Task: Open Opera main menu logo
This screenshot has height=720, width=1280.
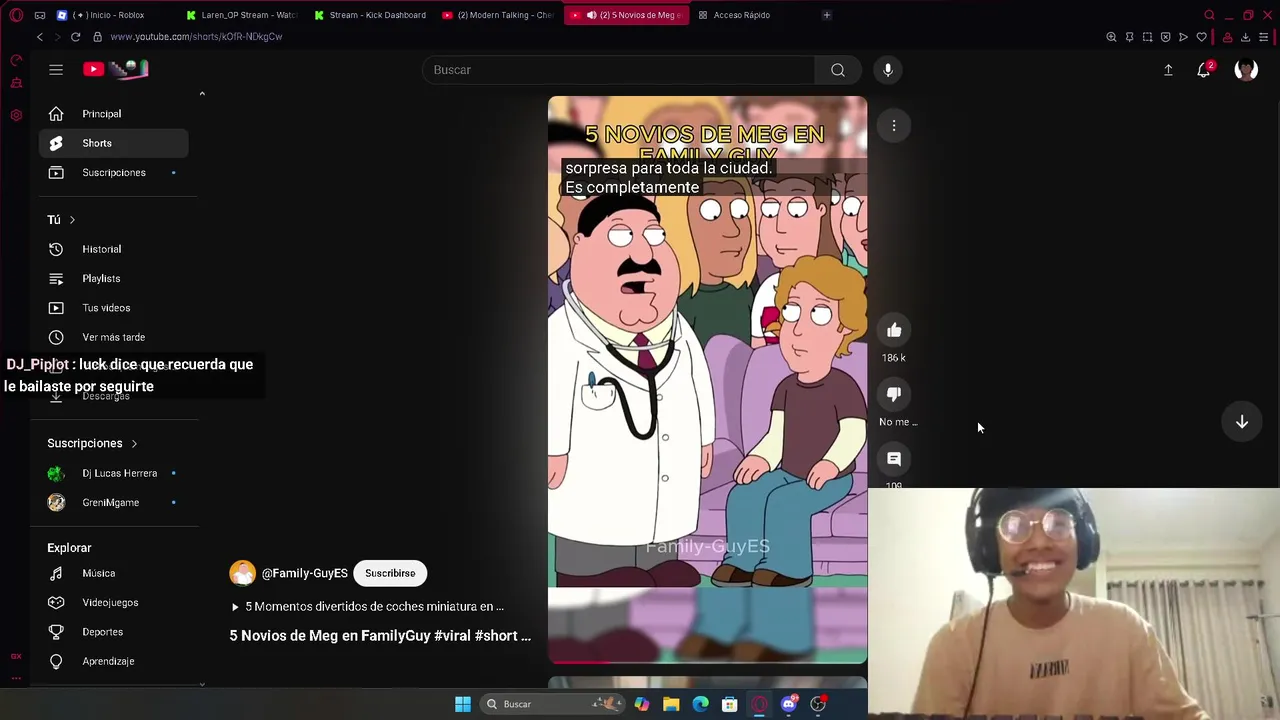Action: [16, 15]
